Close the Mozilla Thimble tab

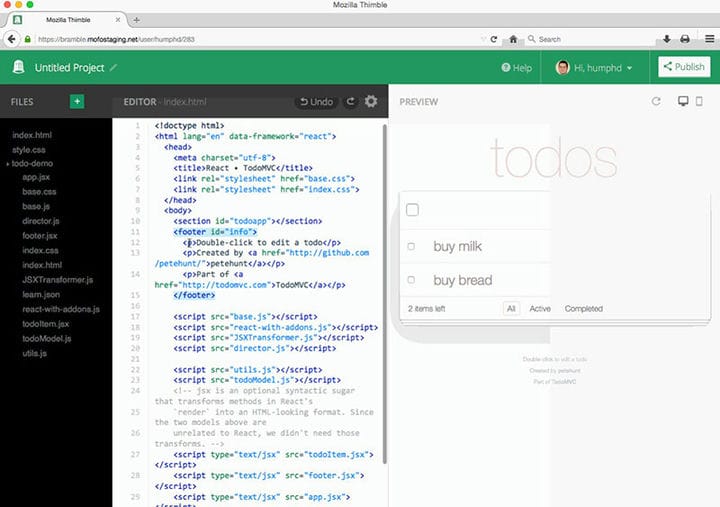pos(118,20)
